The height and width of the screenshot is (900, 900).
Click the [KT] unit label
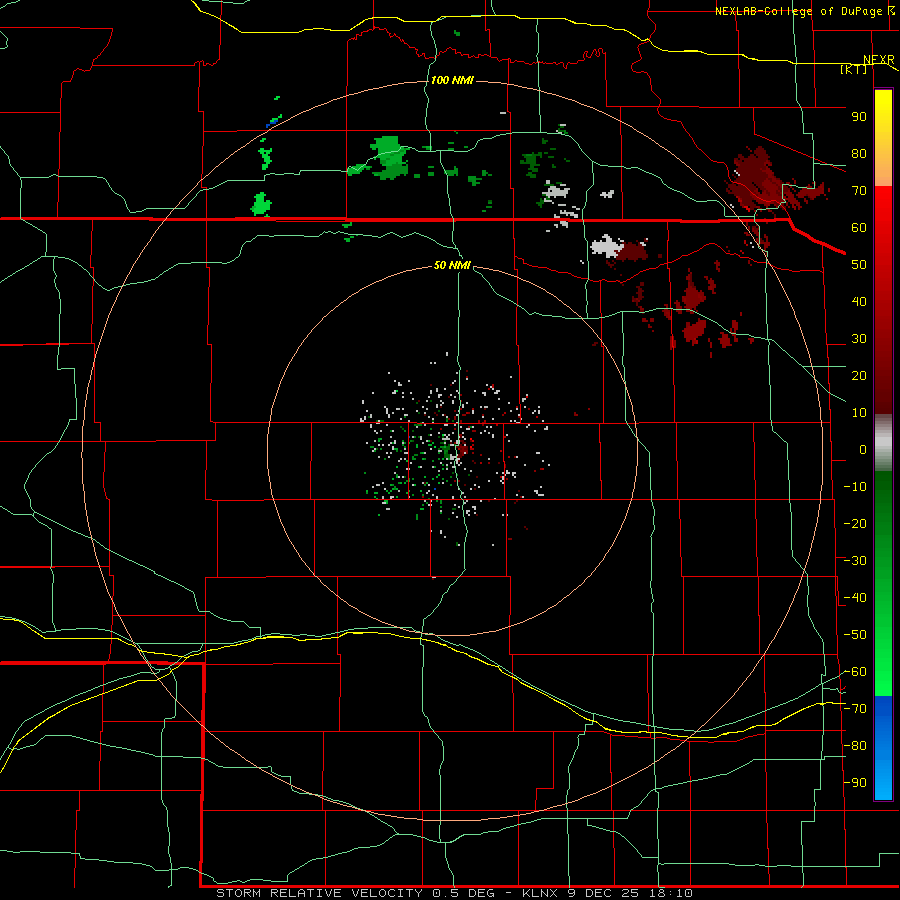pyautogui.click(x=854, y=70)
